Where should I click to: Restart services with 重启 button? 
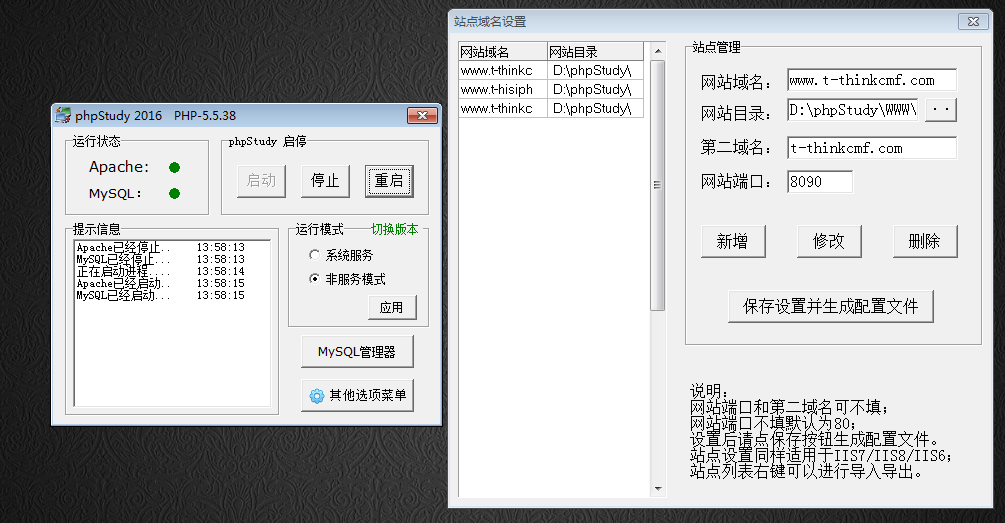pyautogui.click(x=389, y=181)
